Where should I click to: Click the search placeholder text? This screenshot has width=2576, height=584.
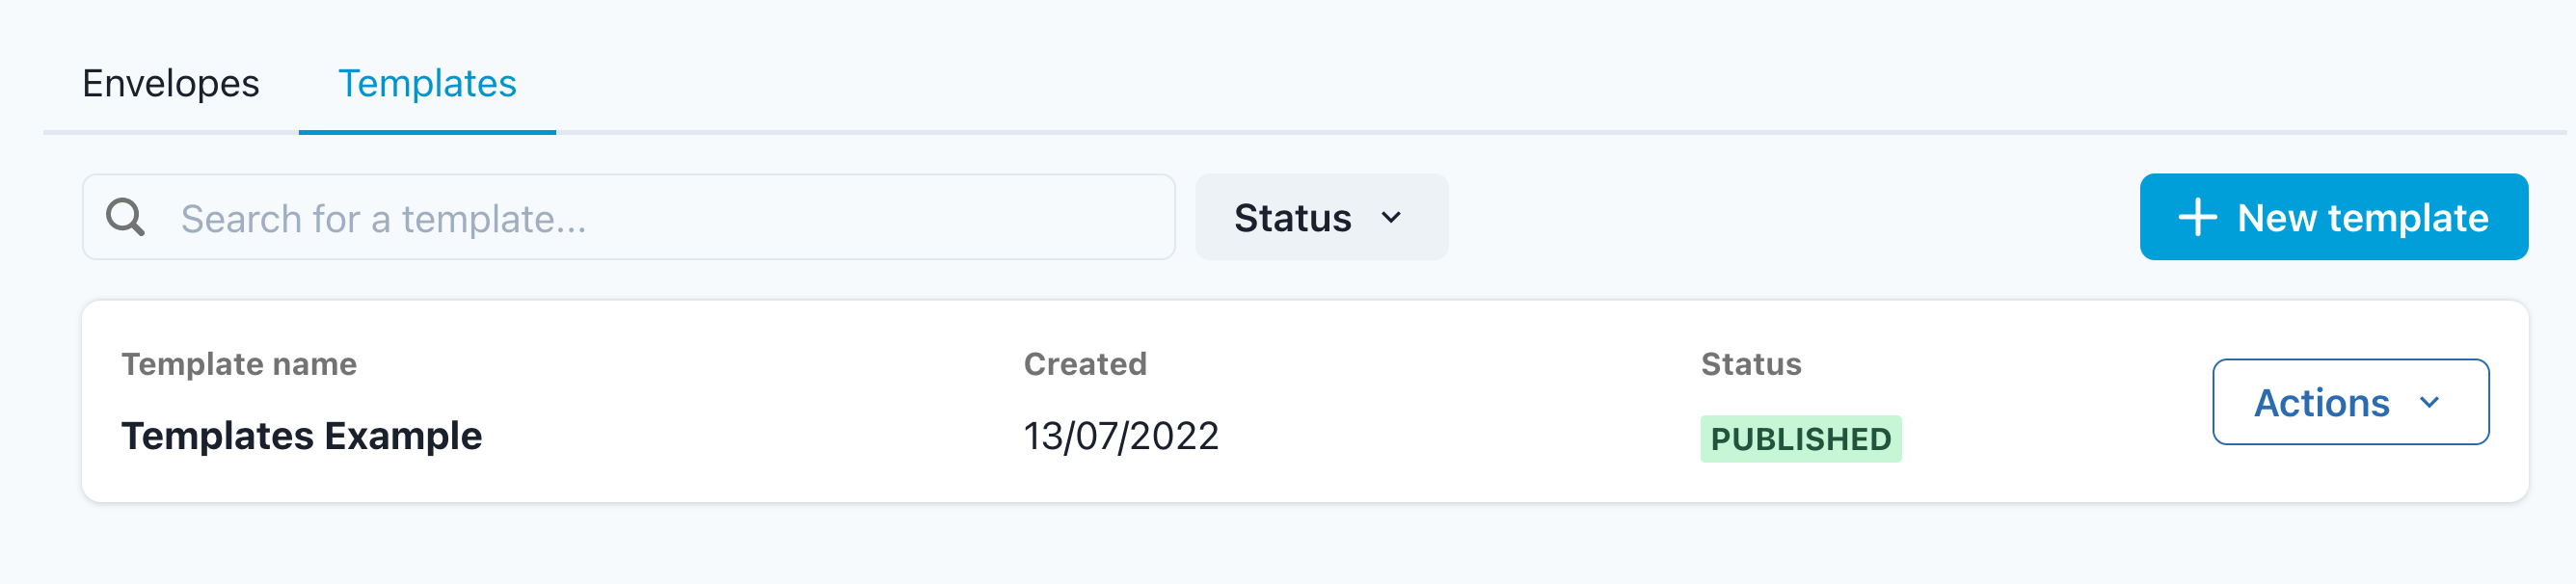point(383,219)
